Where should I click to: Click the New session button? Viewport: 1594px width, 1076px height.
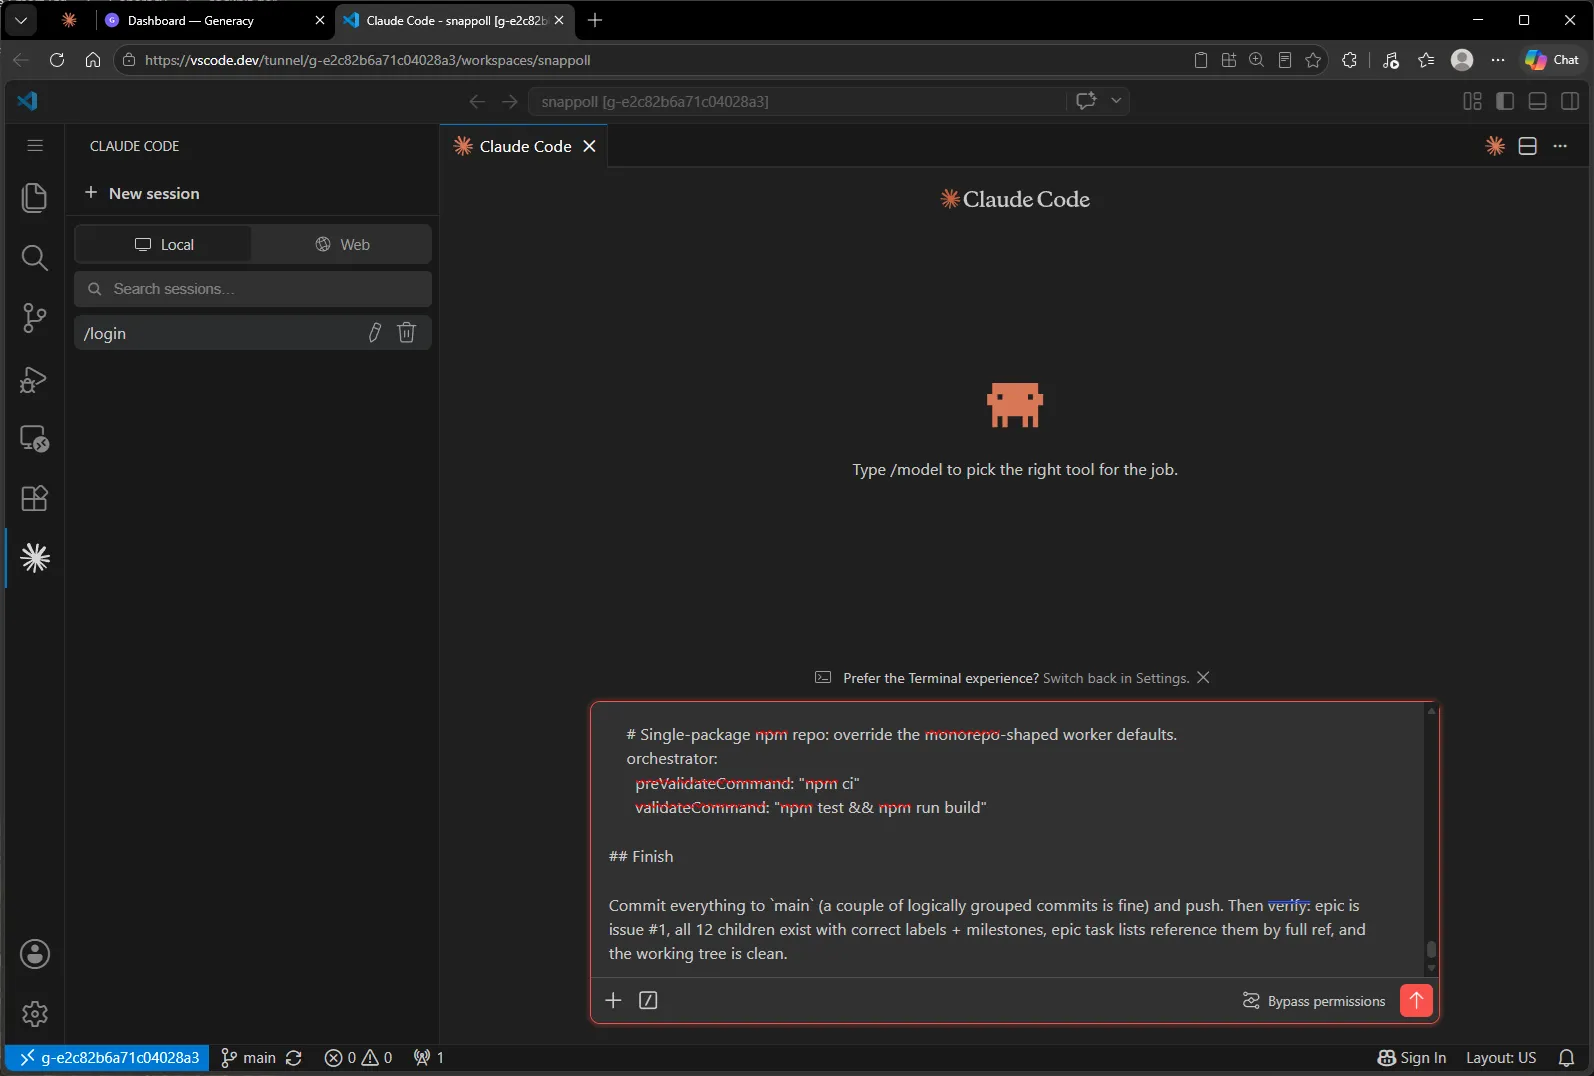point(142,193)
